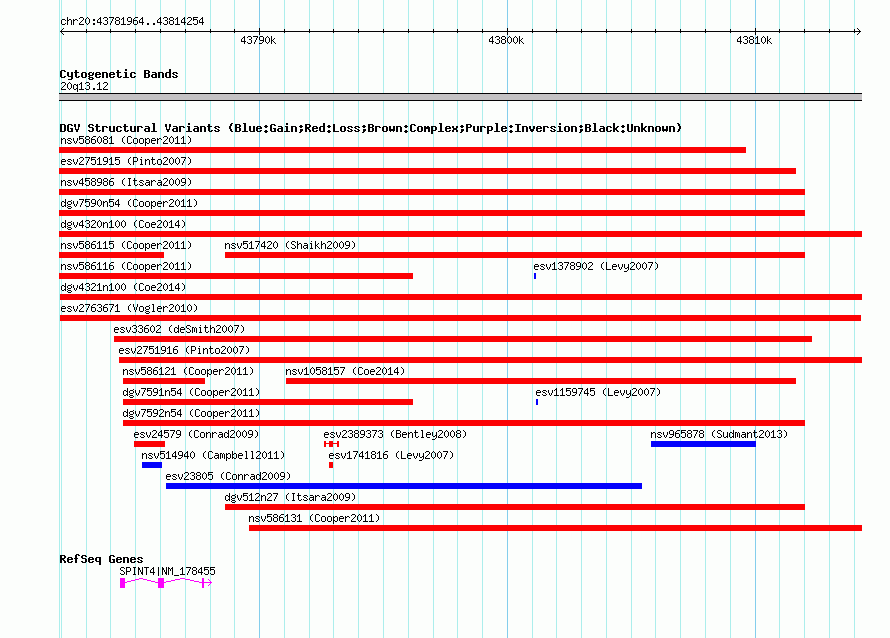Select the esv1159745 (Levy2007) text label
The image size is (890, 638).
598,392
